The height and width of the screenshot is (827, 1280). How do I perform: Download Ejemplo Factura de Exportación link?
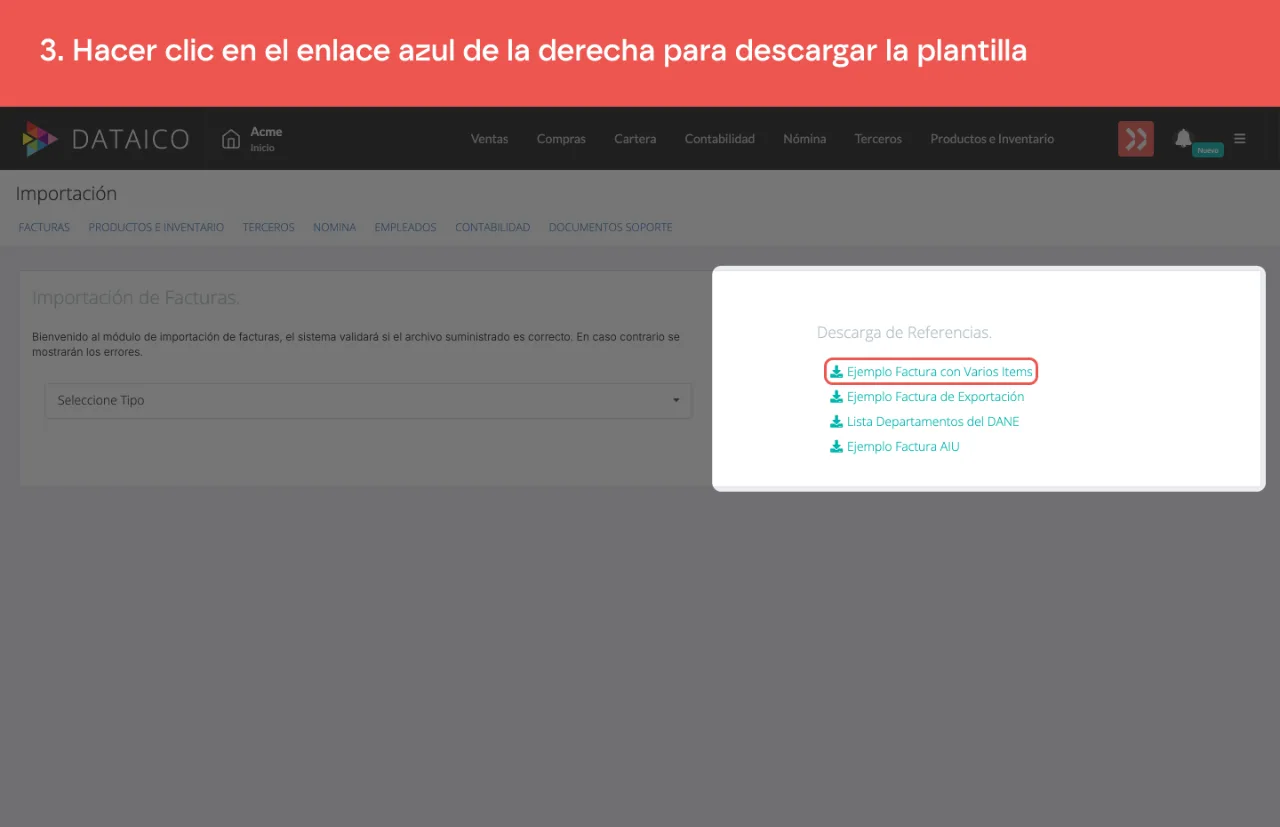[x=935, y=397]
